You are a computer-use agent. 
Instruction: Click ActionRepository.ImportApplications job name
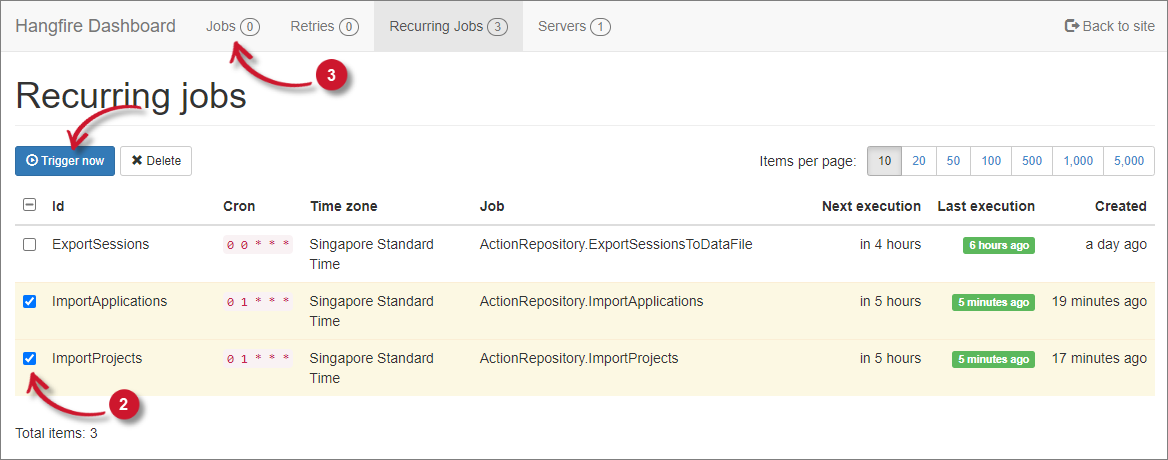[x=591, y=301]
